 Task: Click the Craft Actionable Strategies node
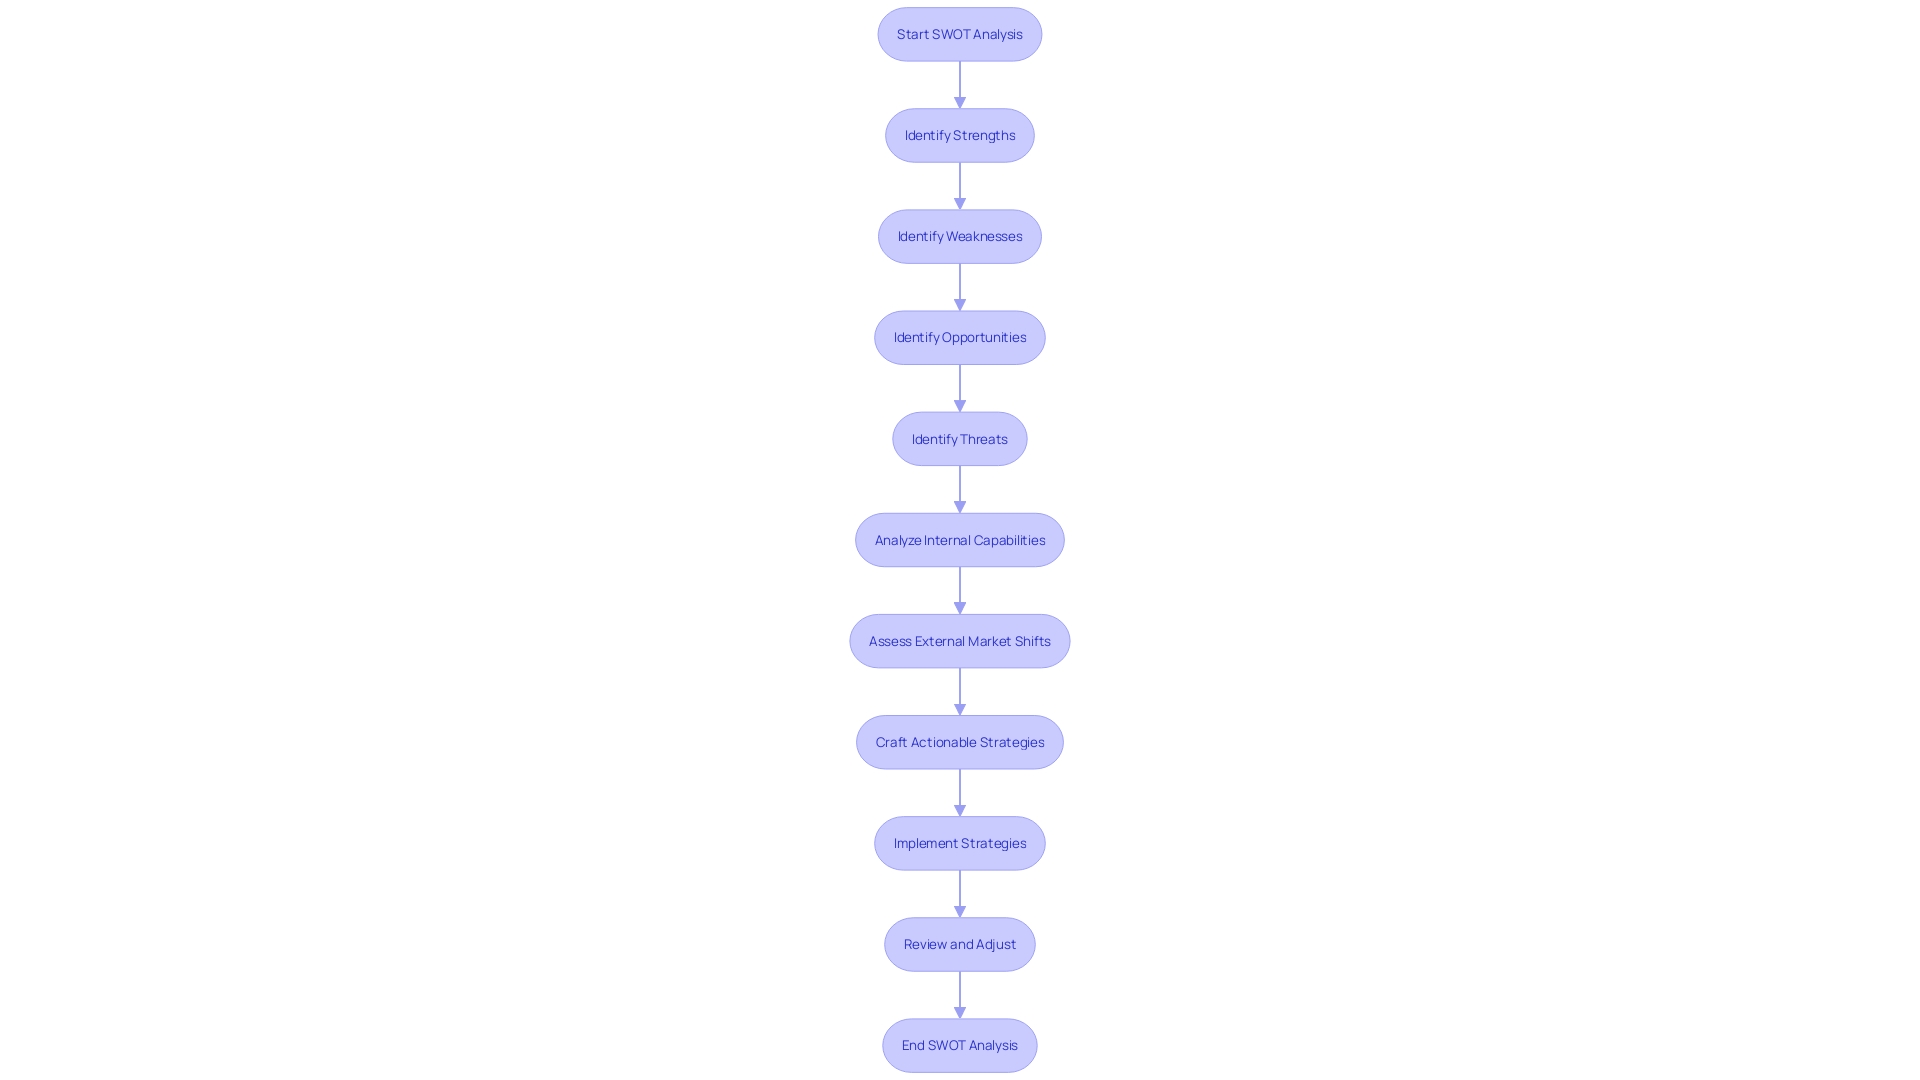tap(960, 741)
